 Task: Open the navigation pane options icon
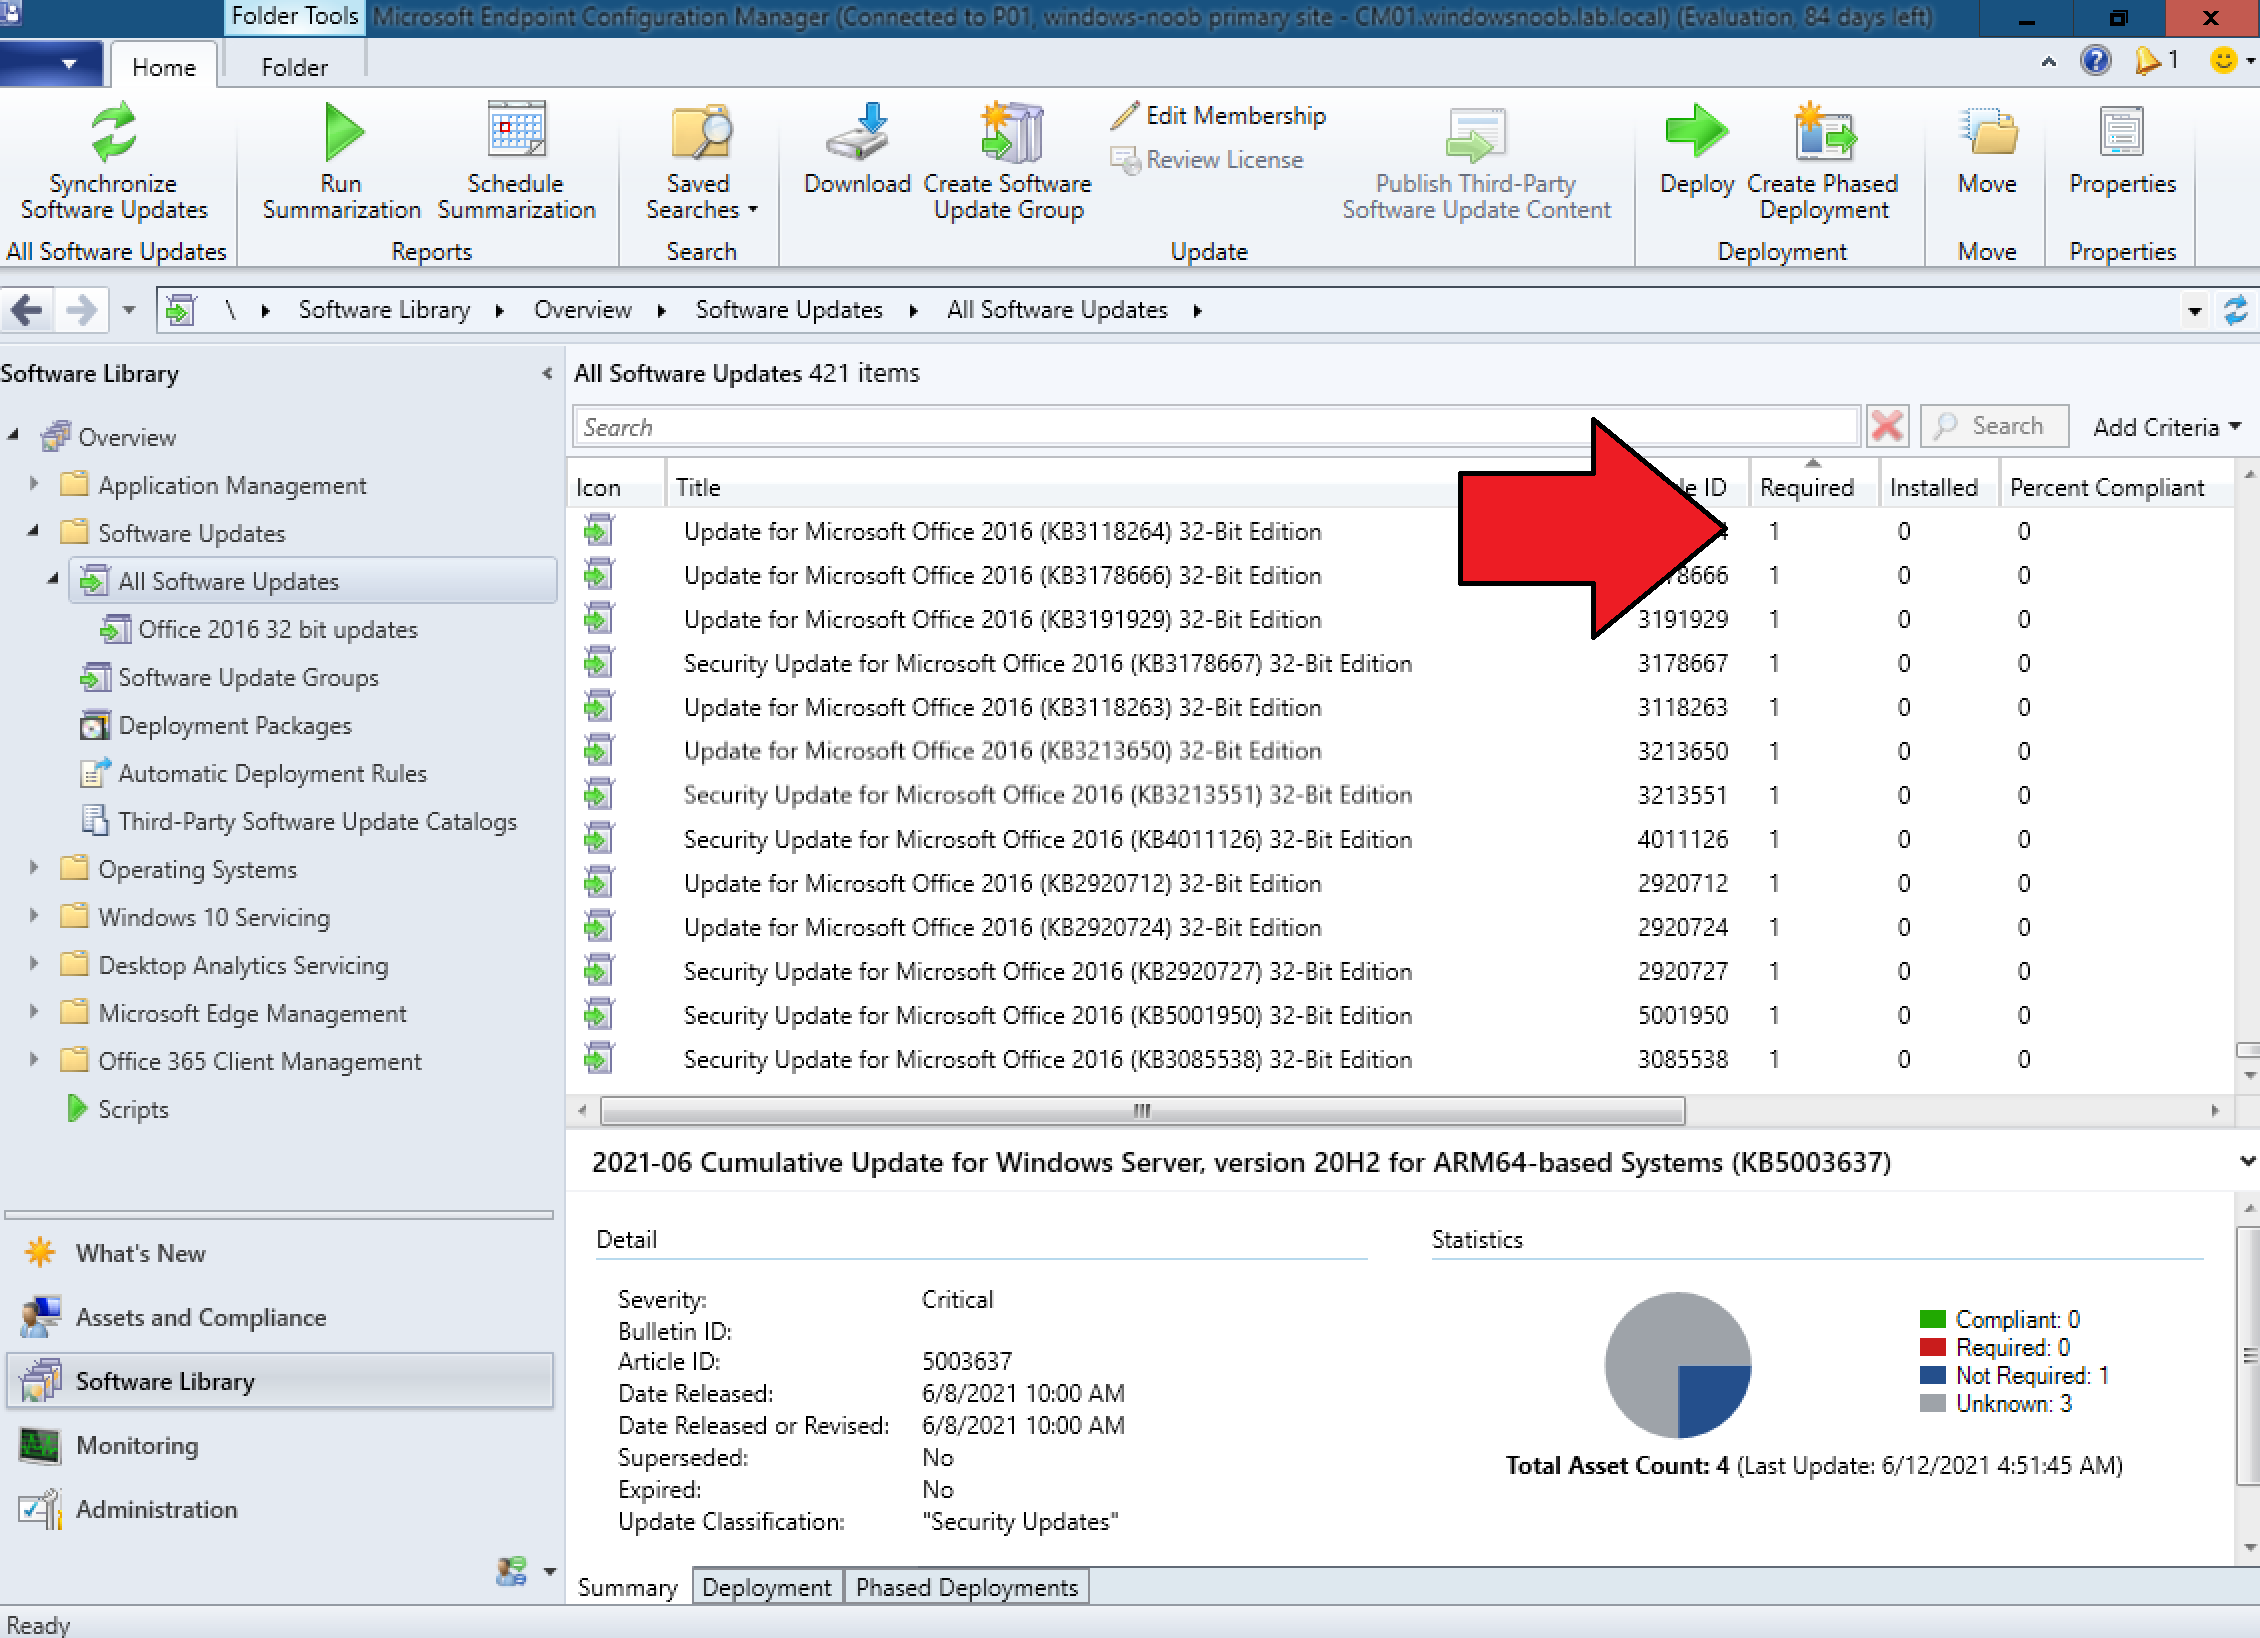(x=512, y=1570)
